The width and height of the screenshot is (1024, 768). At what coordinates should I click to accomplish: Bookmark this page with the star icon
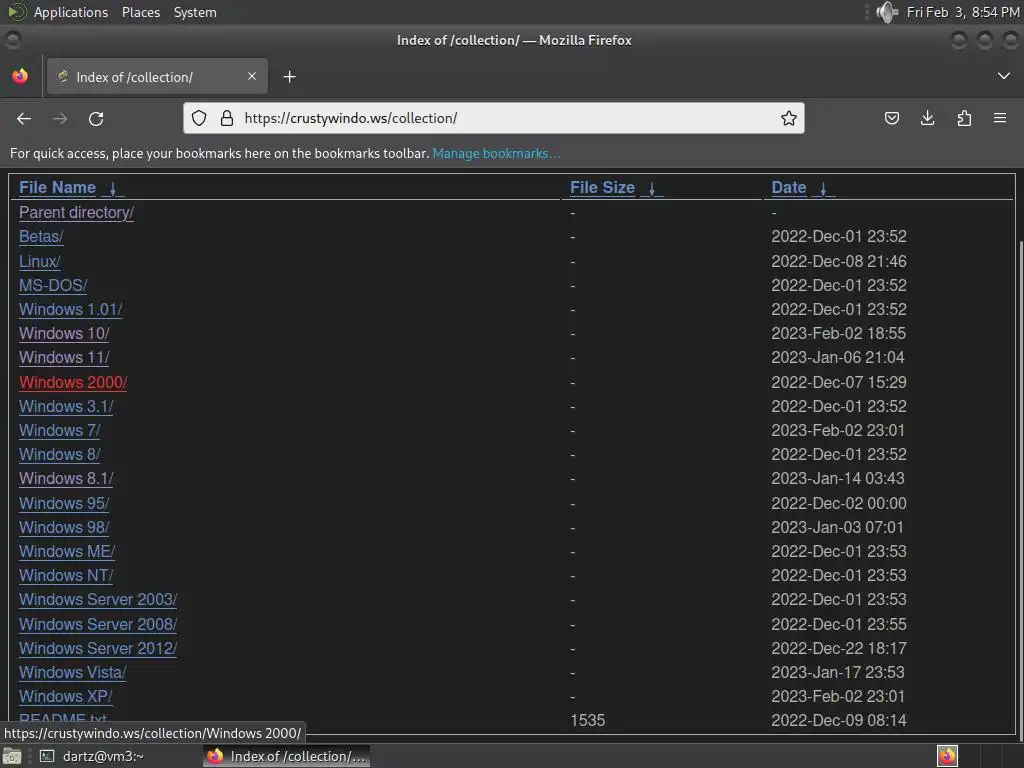click(788, 118)
